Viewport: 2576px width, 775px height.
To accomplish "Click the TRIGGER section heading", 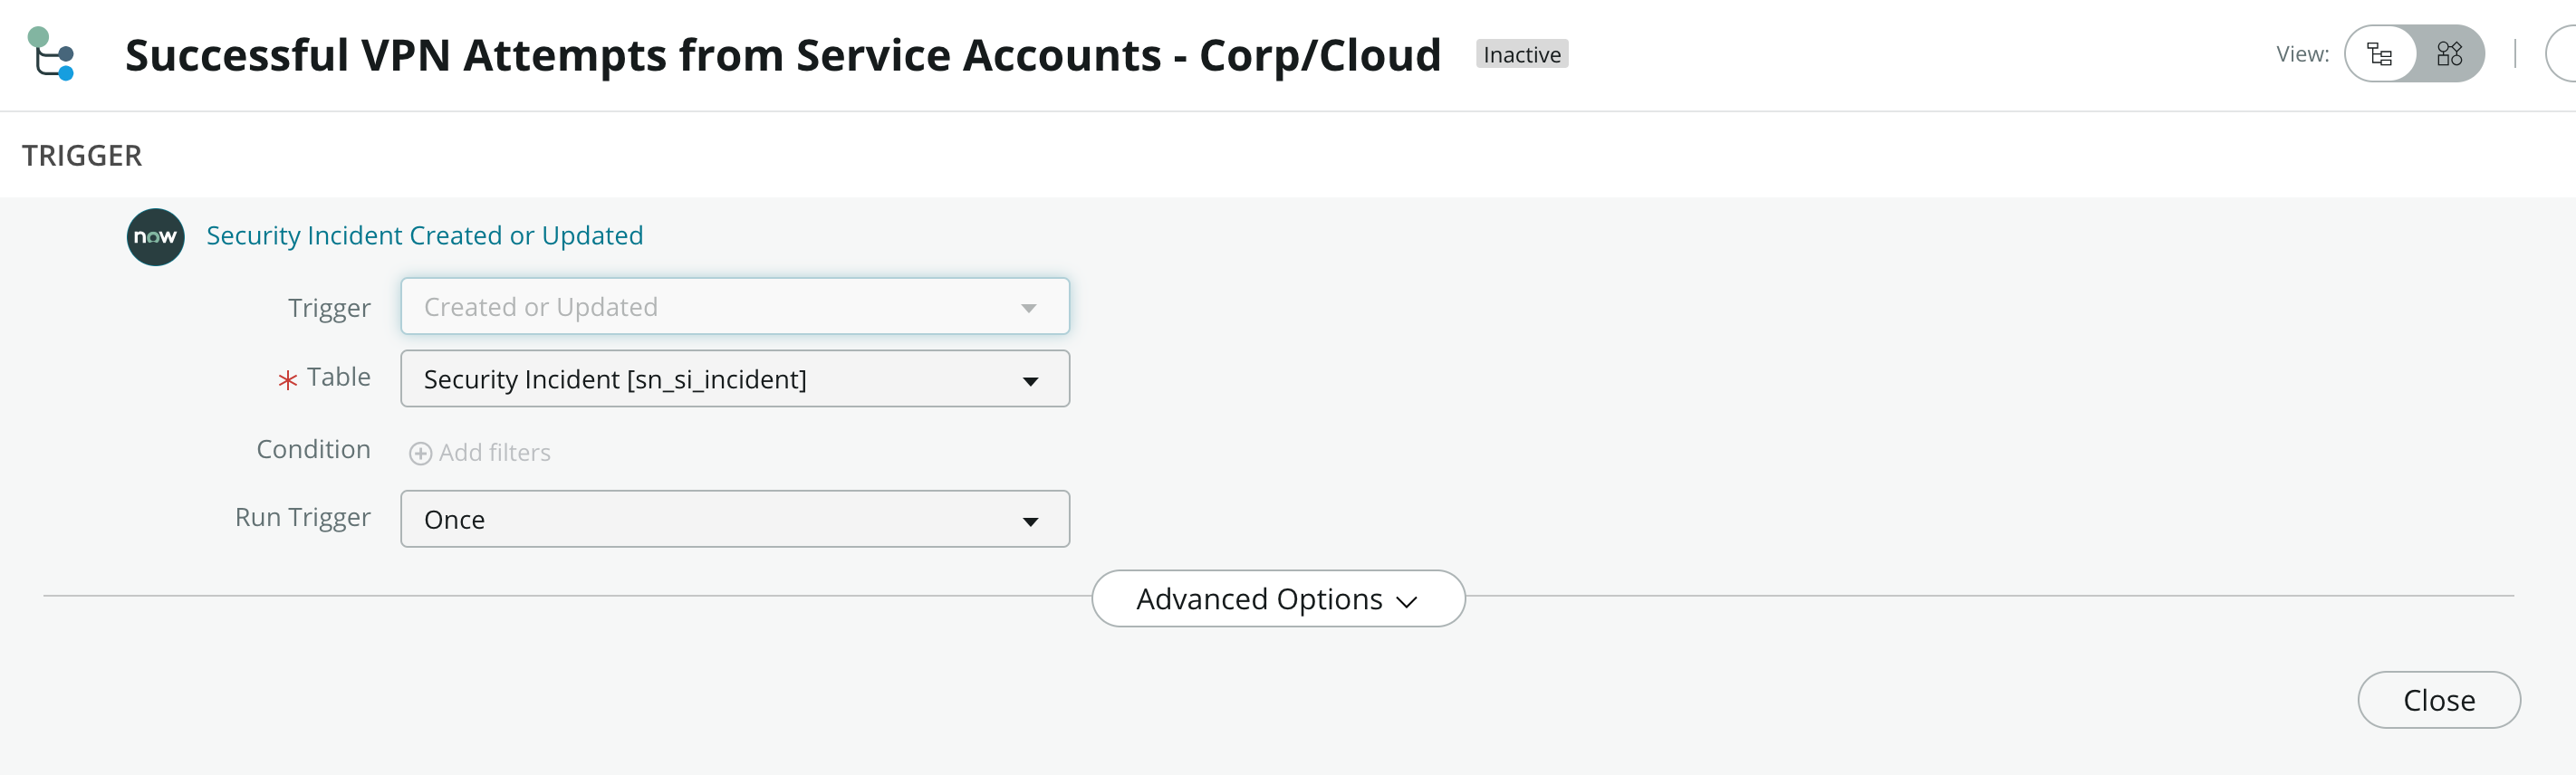I will [82, 156].
